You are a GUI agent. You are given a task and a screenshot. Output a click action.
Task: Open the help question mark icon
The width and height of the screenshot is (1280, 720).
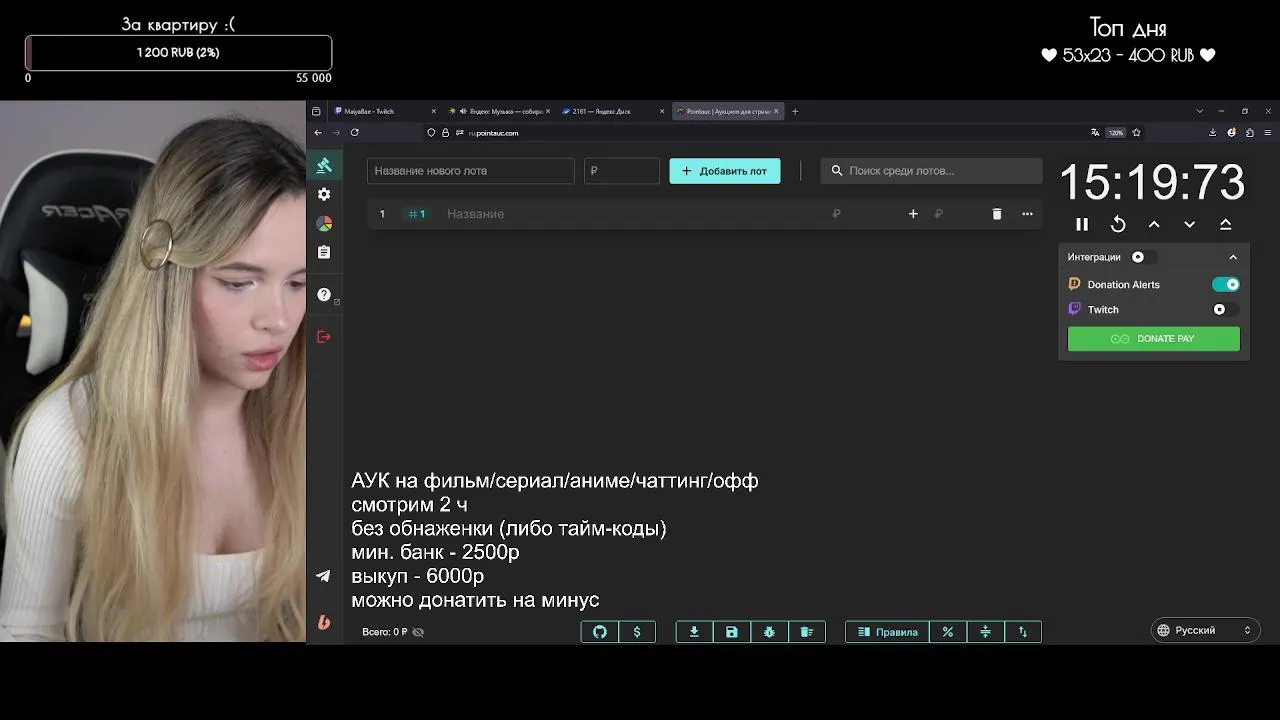click(x=323, y=295)
